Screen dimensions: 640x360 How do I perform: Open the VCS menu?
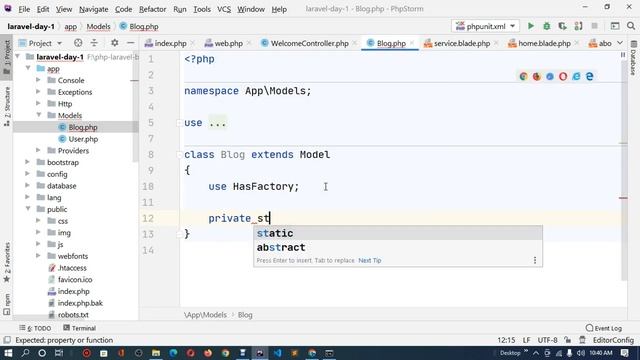coord(224,9)
